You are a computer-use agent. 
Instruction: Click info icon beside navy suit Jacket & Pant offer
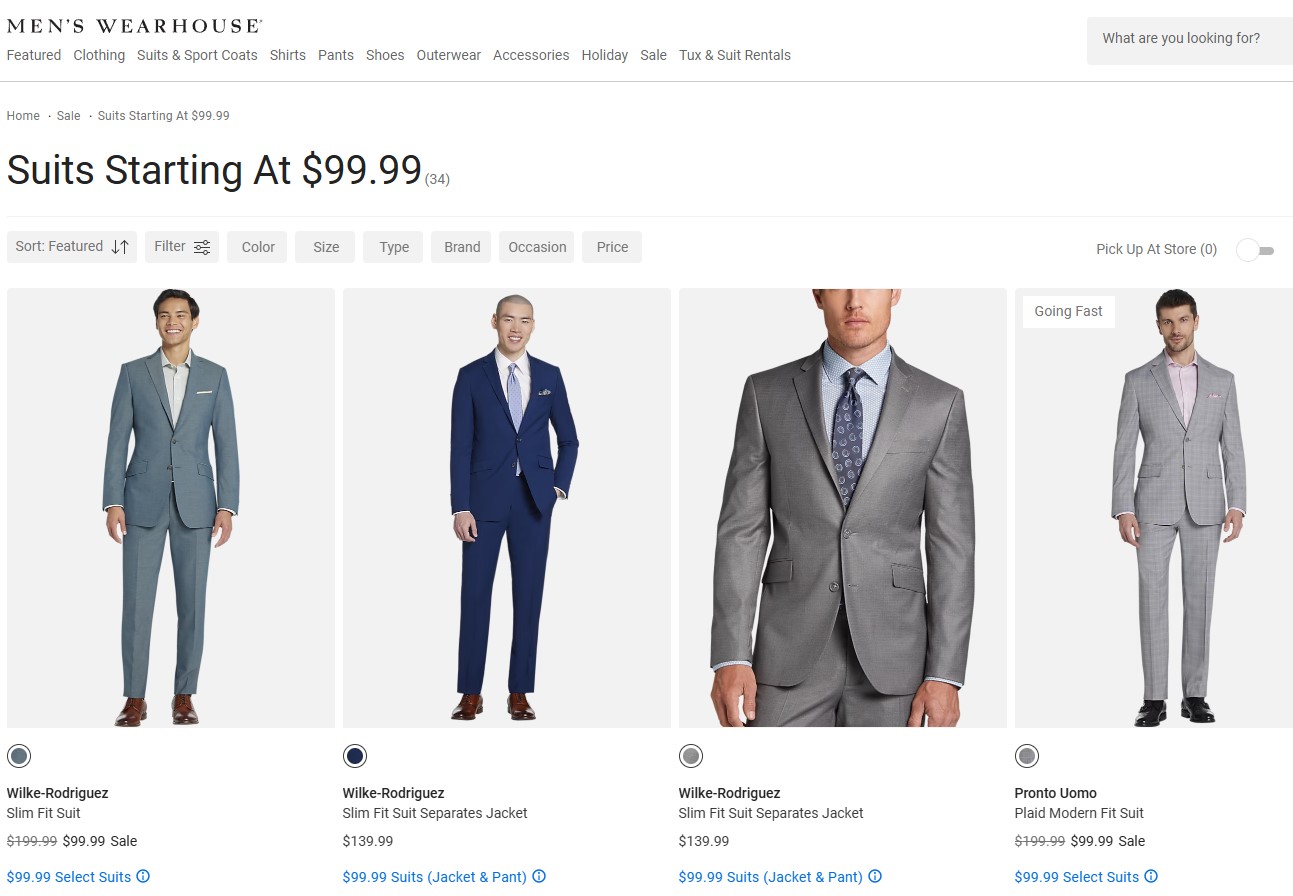(x=539, y=877)
